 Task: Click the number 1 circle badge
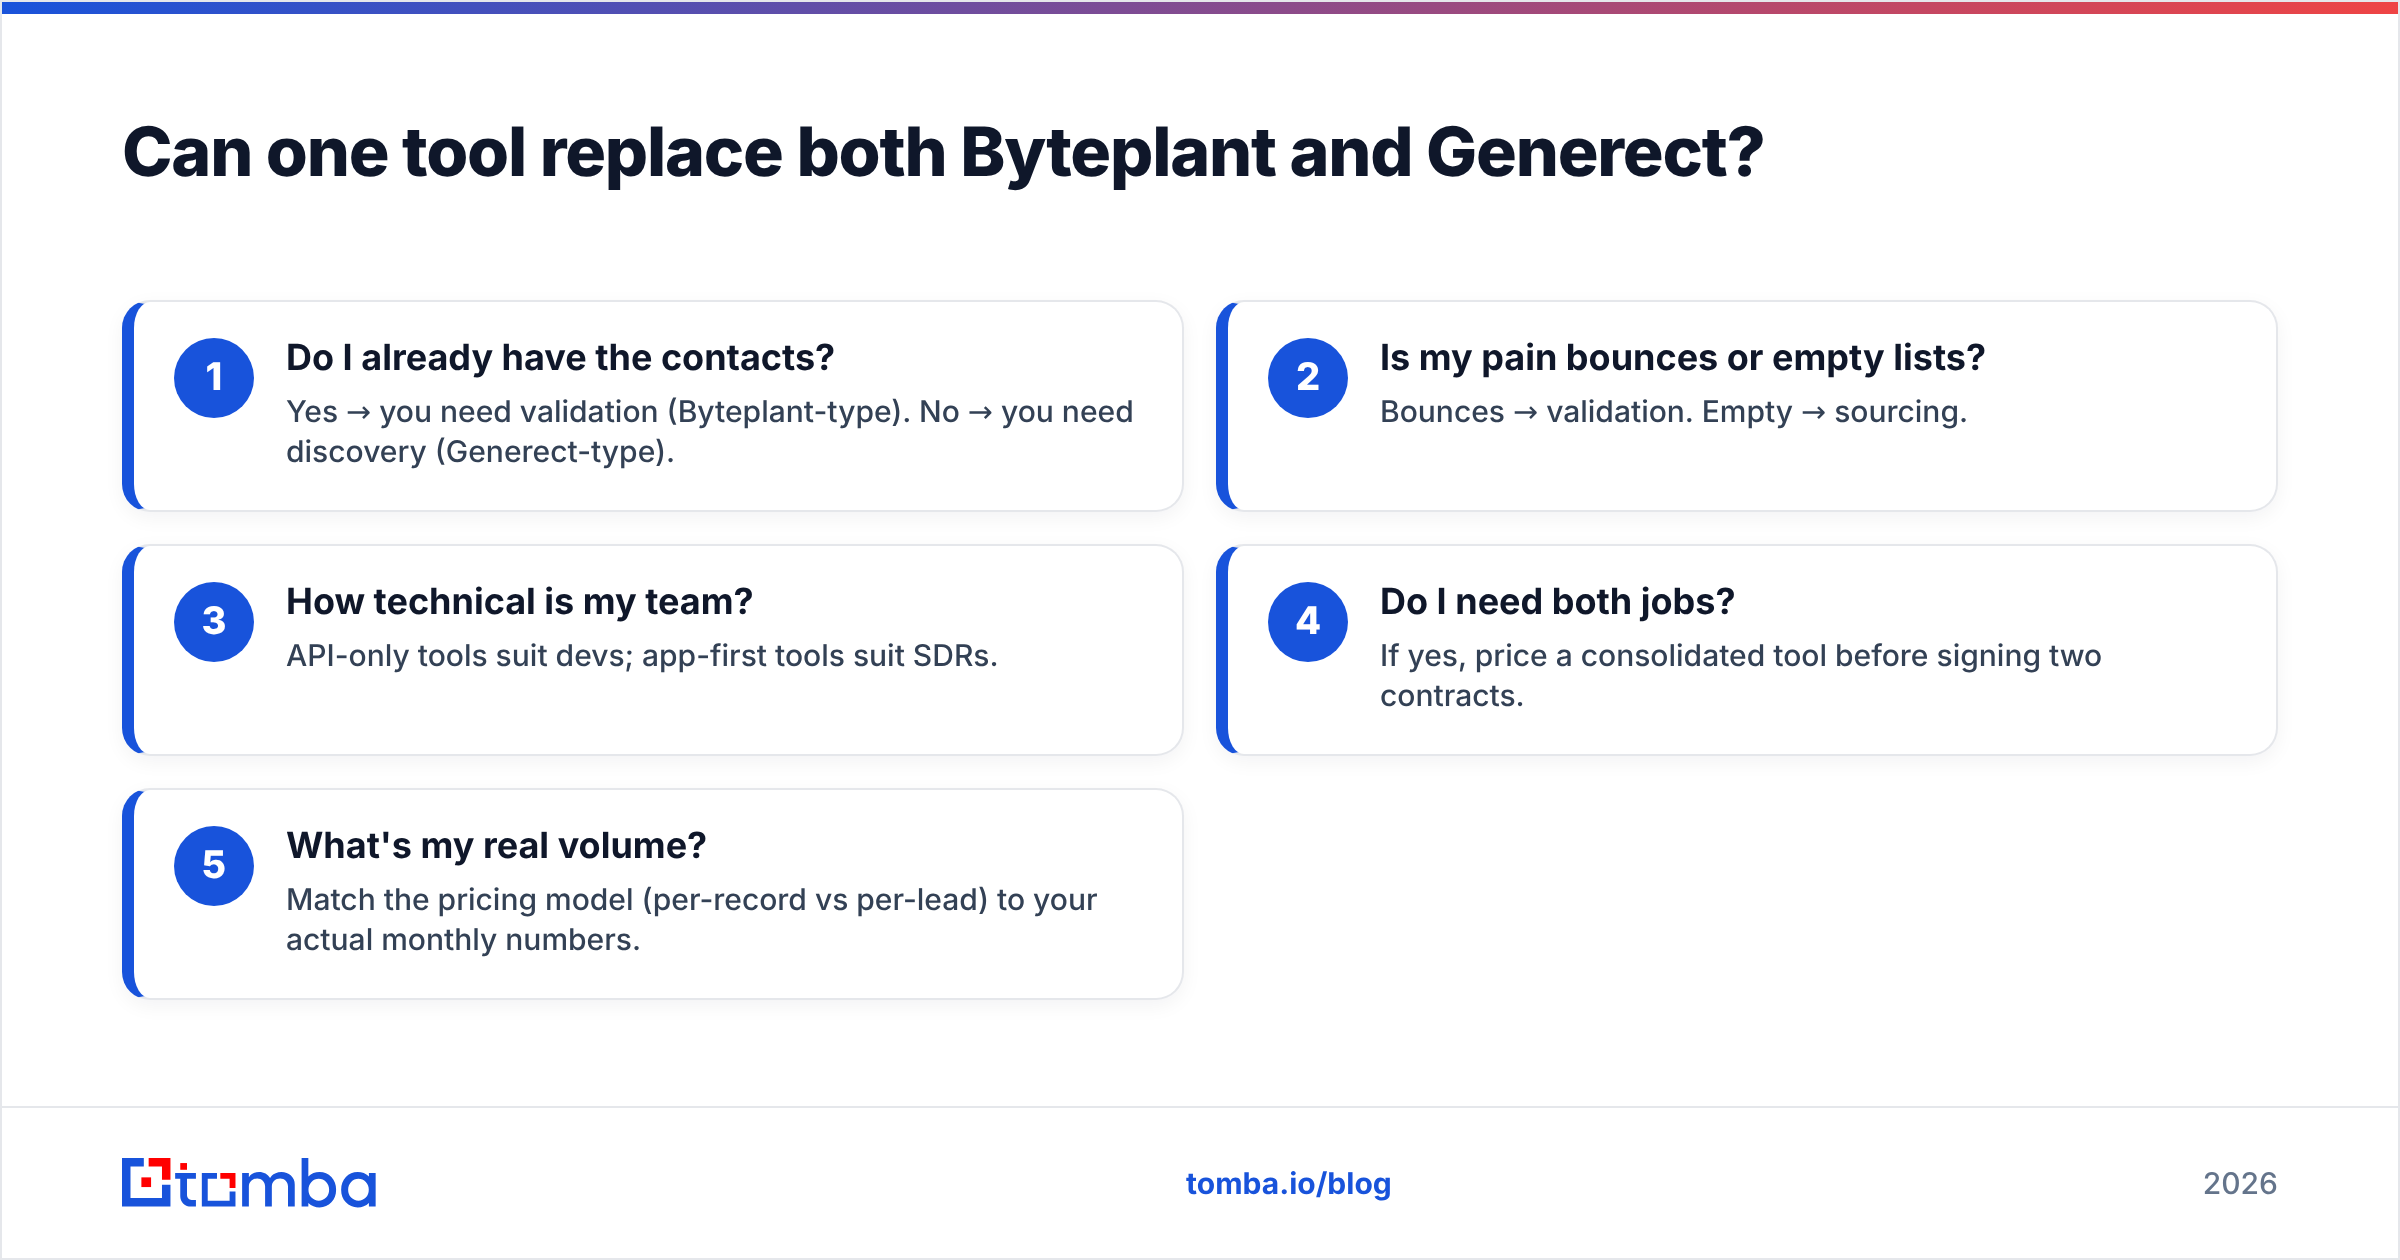click(214, 378)
